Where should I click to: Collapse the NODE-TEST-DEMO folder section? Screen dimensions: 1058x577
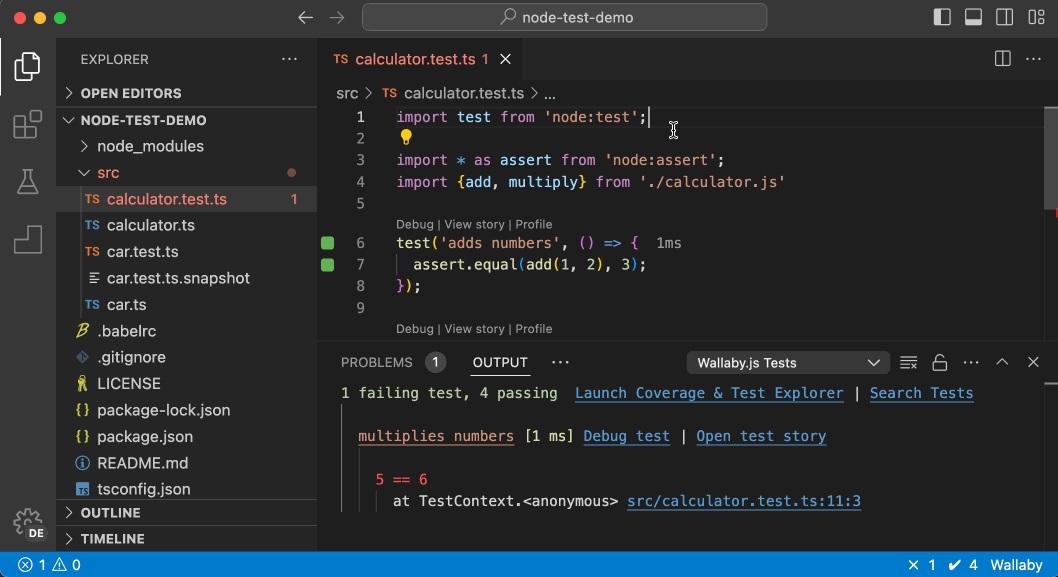tap(186, 120)
